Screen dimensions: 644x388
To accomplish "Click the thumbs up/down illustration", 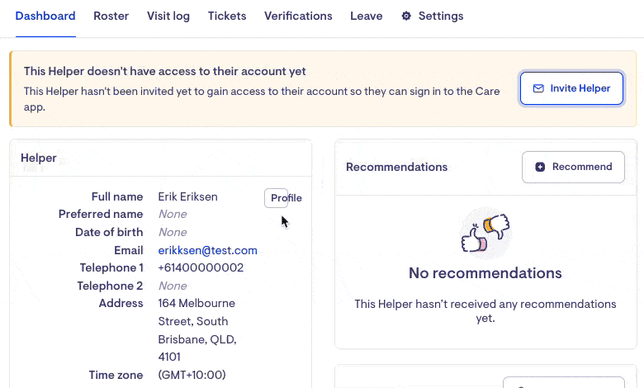I will pyautogui.click(x=485, y=232).
